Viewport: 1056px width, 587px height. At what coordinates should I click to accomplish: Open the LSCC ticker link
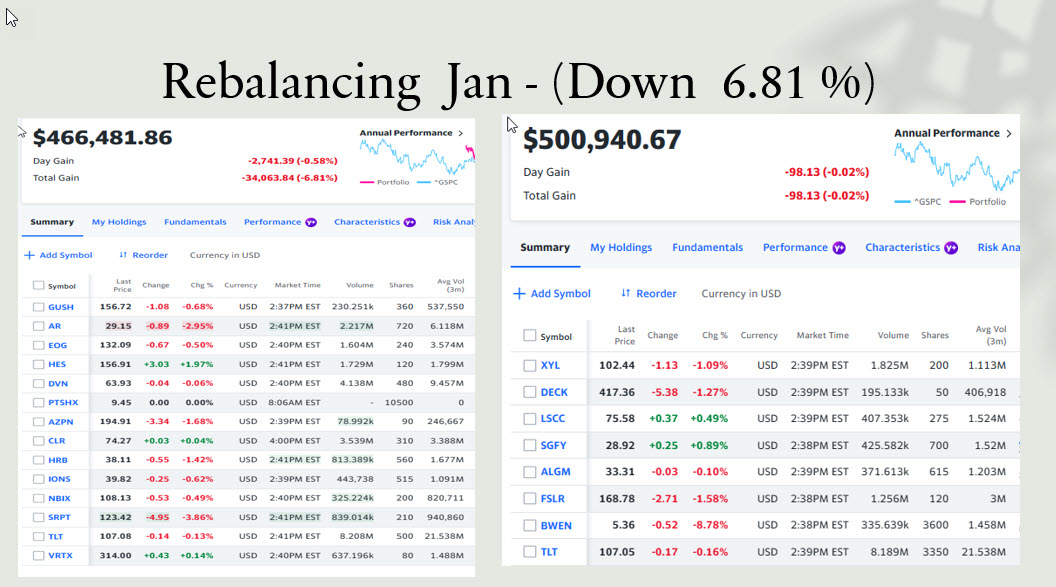[x=553, y=419]
